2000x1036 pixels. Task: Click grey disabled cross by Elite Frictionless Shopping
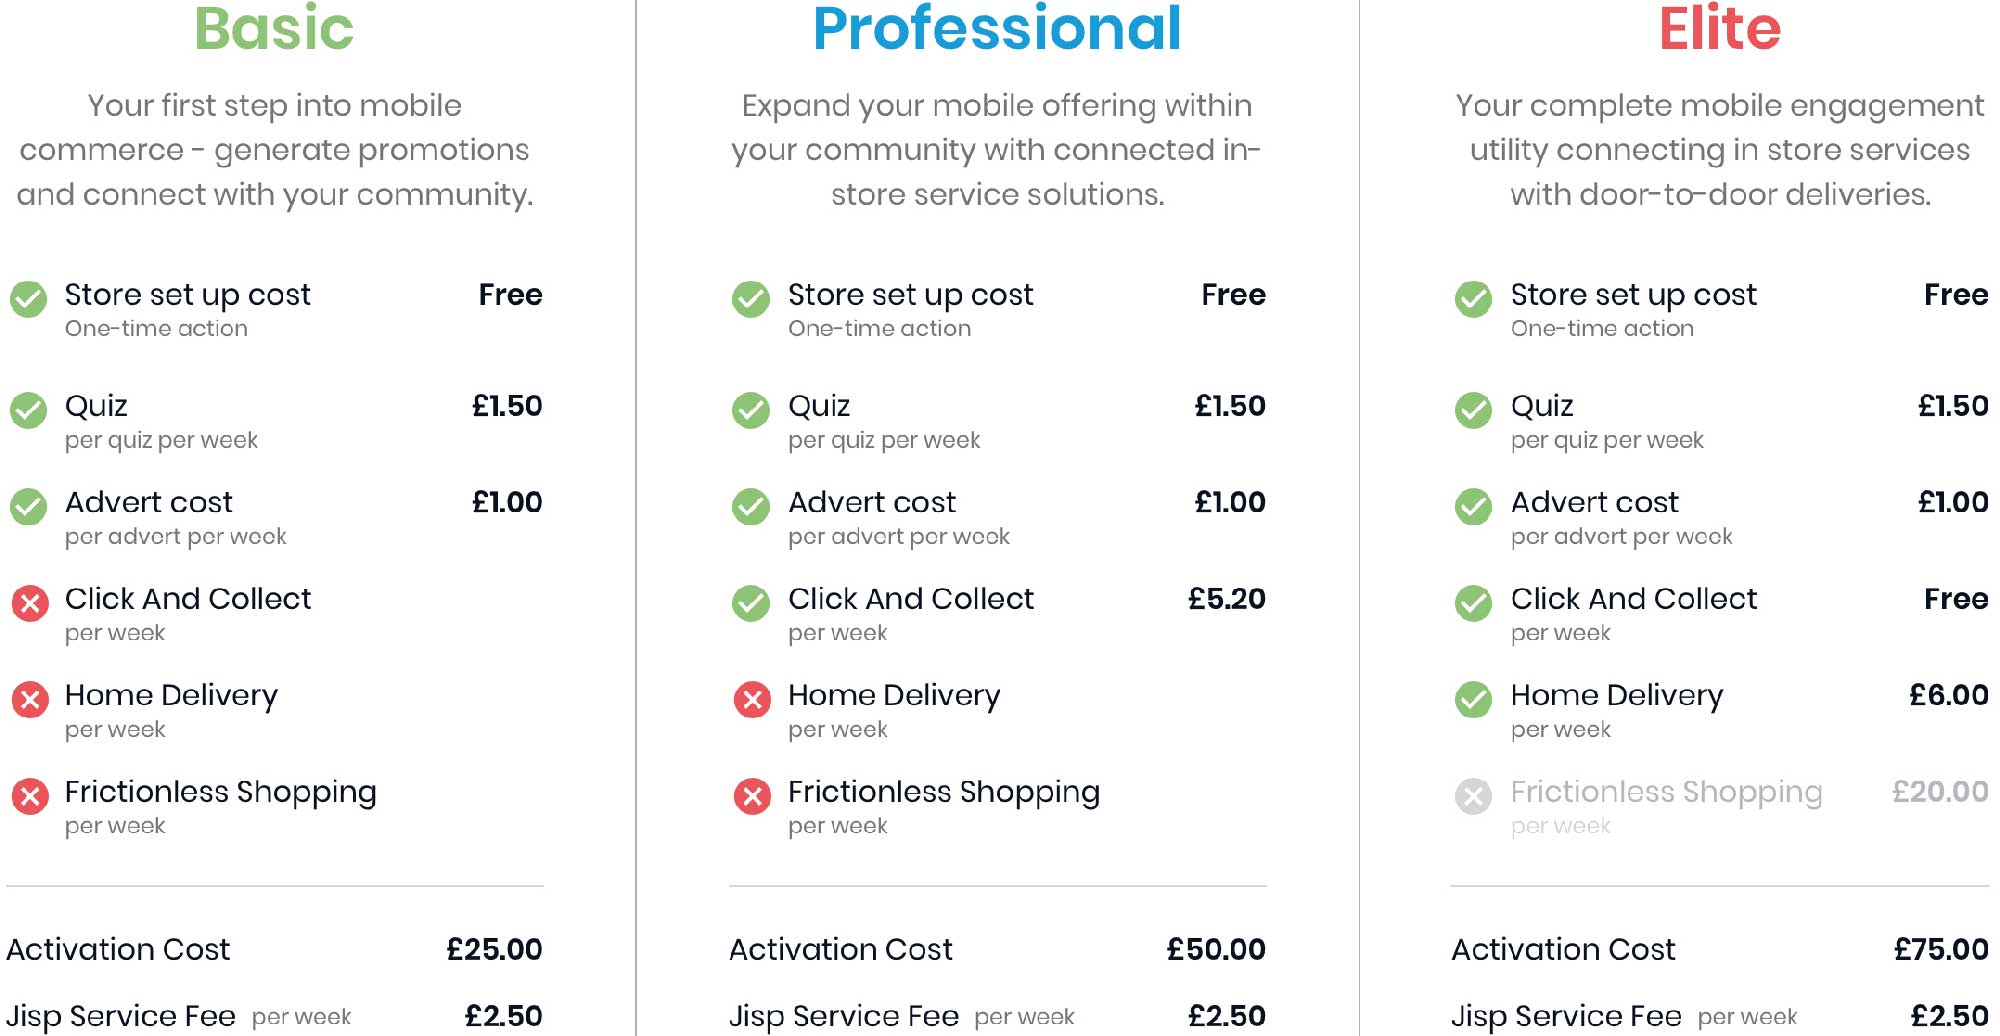click(x=1474, y=796)
